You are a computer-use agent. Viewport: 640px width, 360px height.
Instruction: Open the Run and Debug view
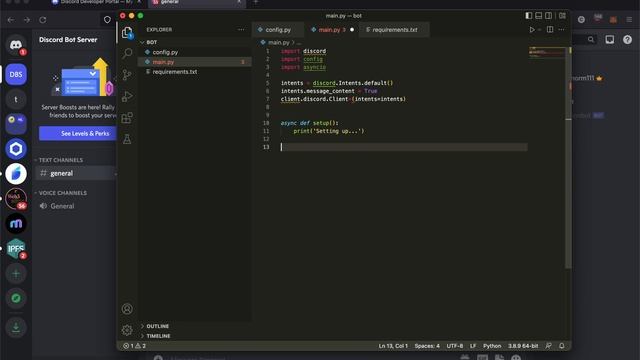pos(127,96)
